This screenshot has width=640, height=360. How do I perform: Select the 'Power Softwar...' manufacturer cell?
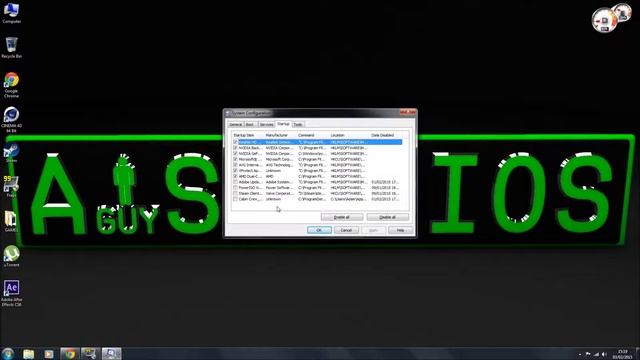280,188
